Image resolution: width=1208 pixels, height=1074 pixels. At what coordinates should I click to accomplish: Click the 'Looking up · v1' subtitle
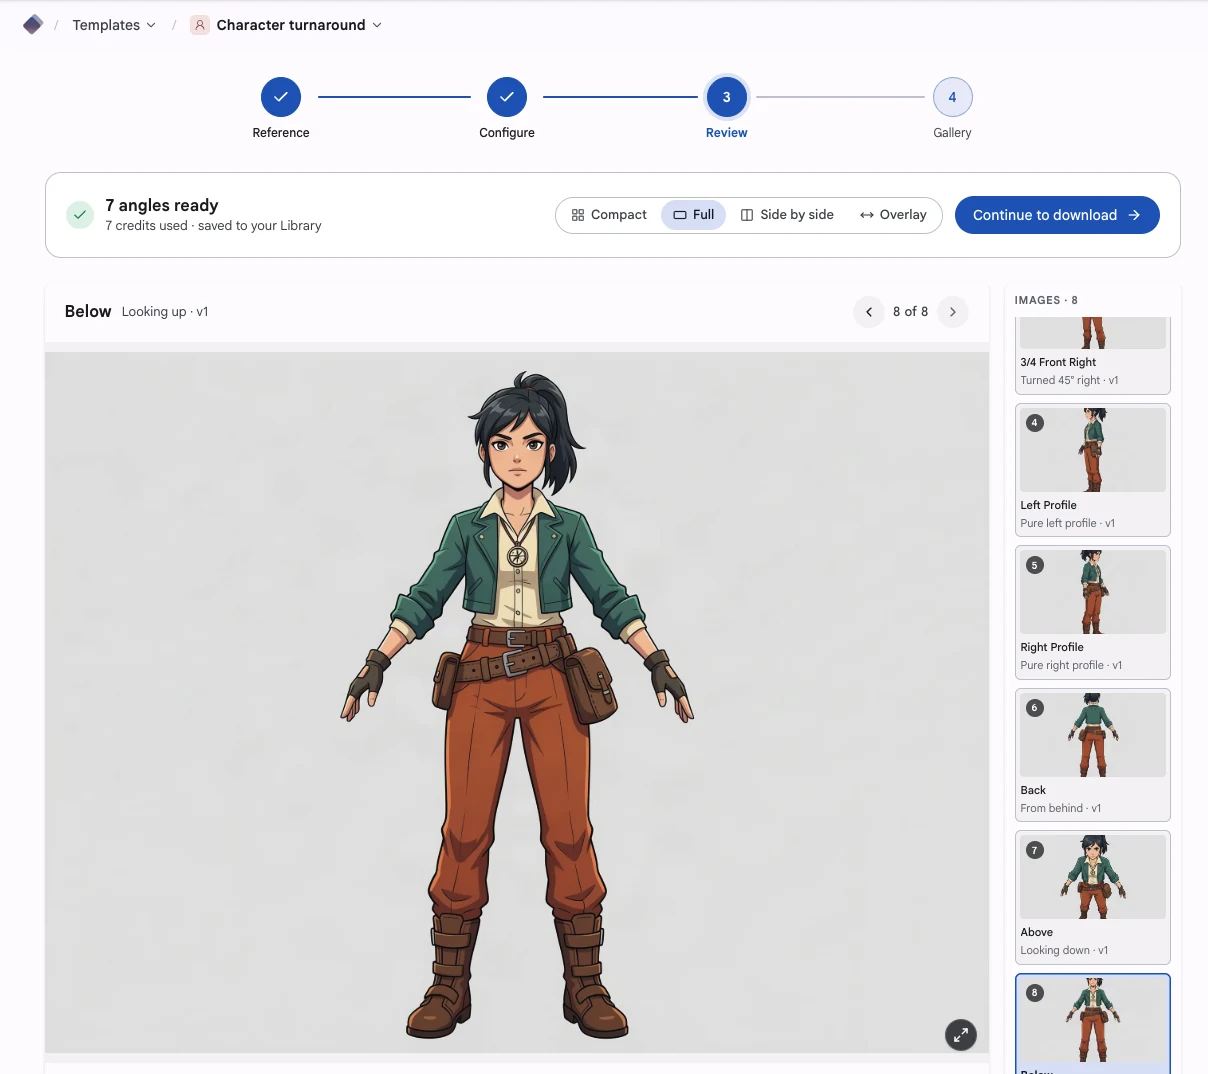pos(165,312)
